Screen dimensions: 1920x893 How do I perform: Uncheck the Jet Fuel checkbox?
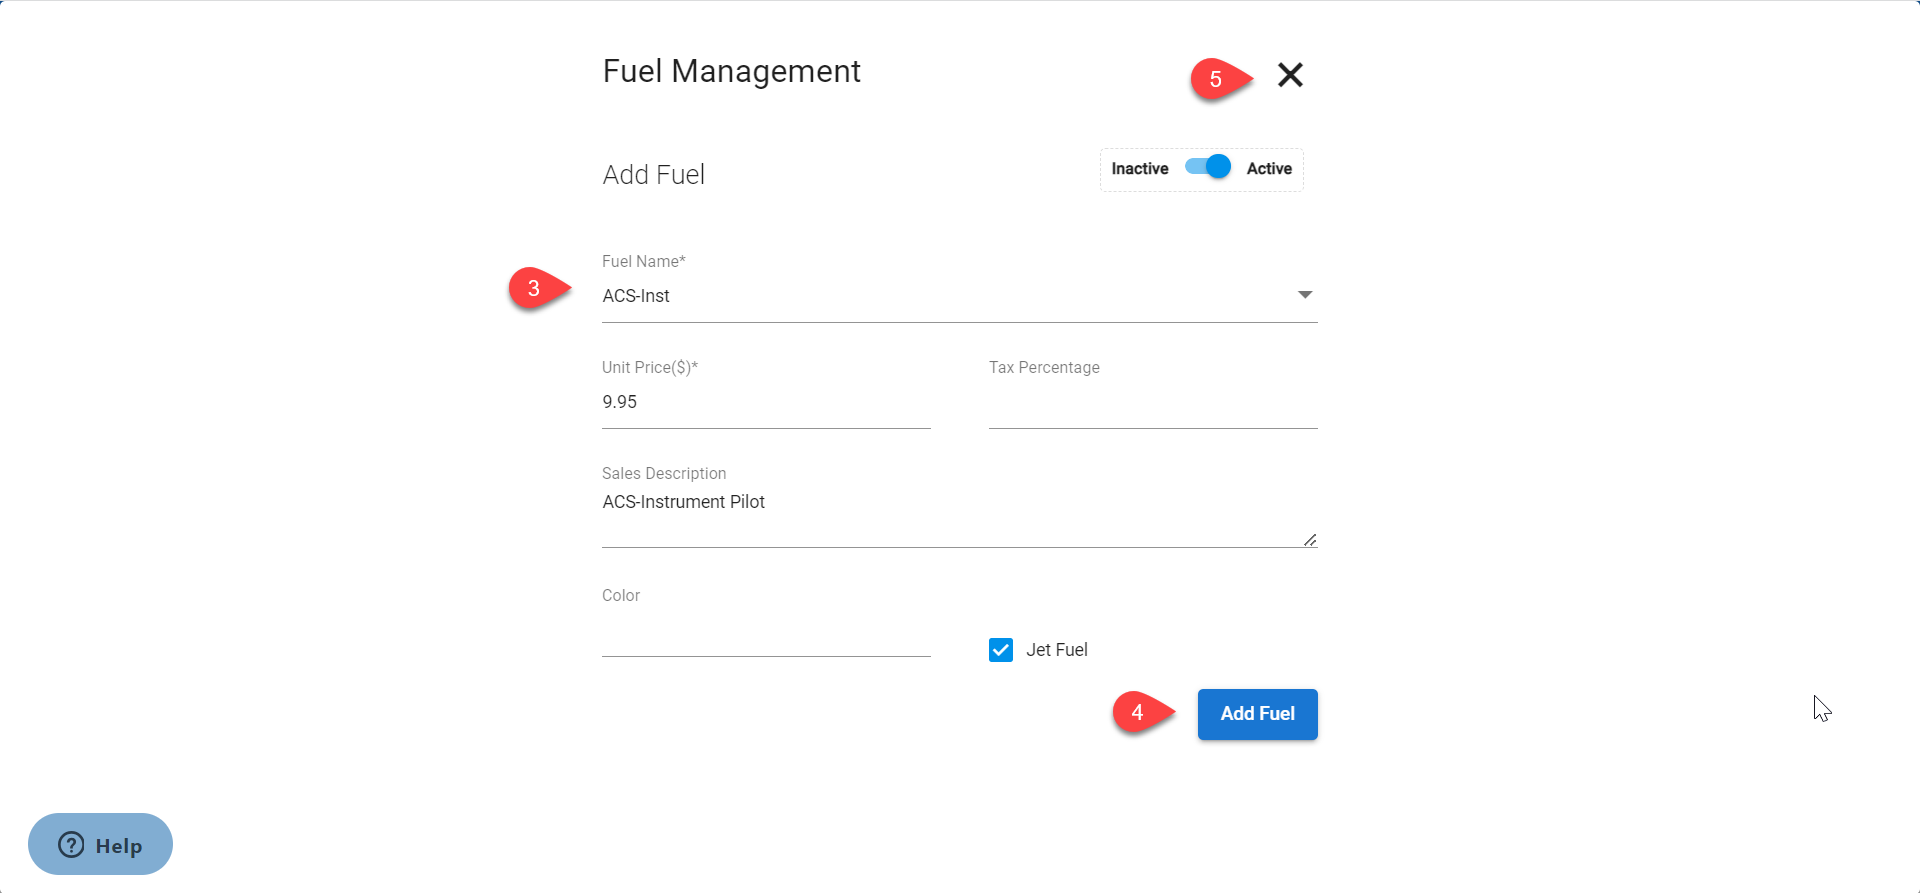(1001, 650)
